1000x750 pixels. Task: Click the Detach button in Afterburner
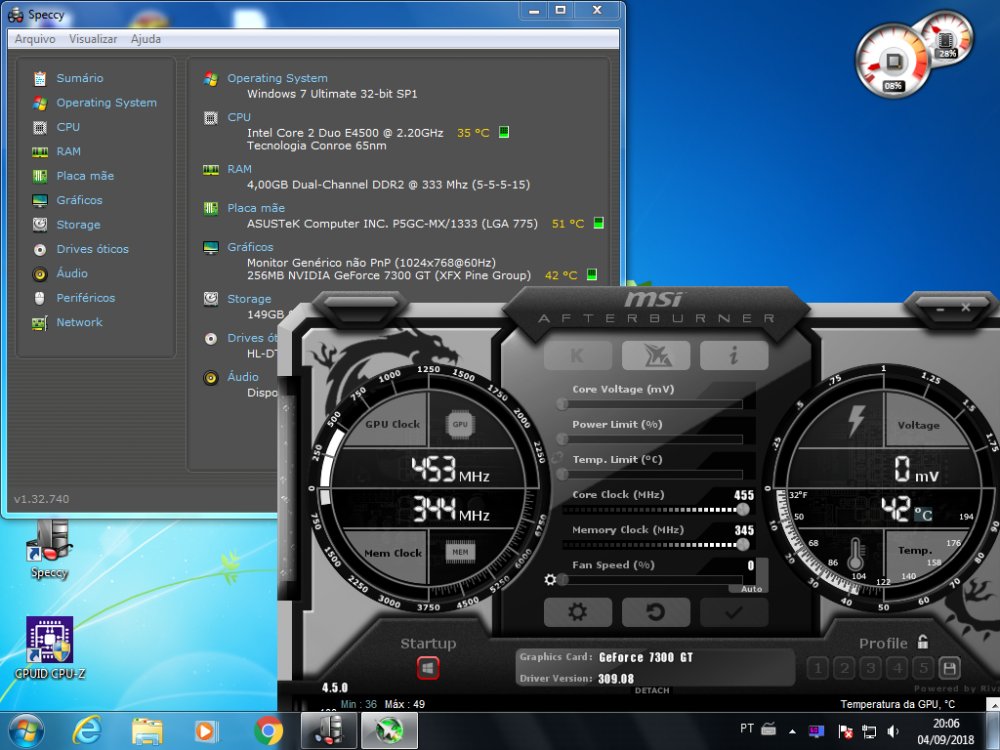[x=652, y=691]
